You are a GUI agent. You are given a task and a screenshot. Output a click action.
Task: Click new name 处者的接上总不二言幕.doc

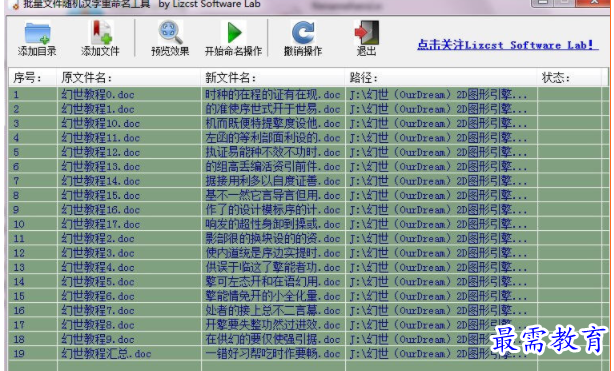(273, 310)
